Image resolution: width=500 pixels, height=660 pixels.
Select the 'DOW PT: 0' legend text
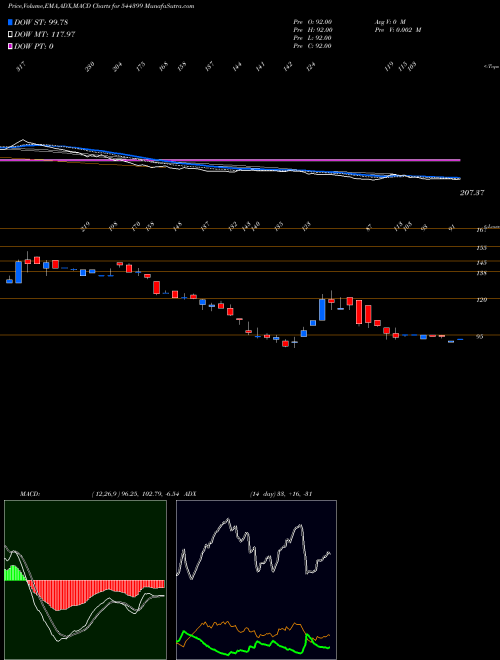[34, 46]
